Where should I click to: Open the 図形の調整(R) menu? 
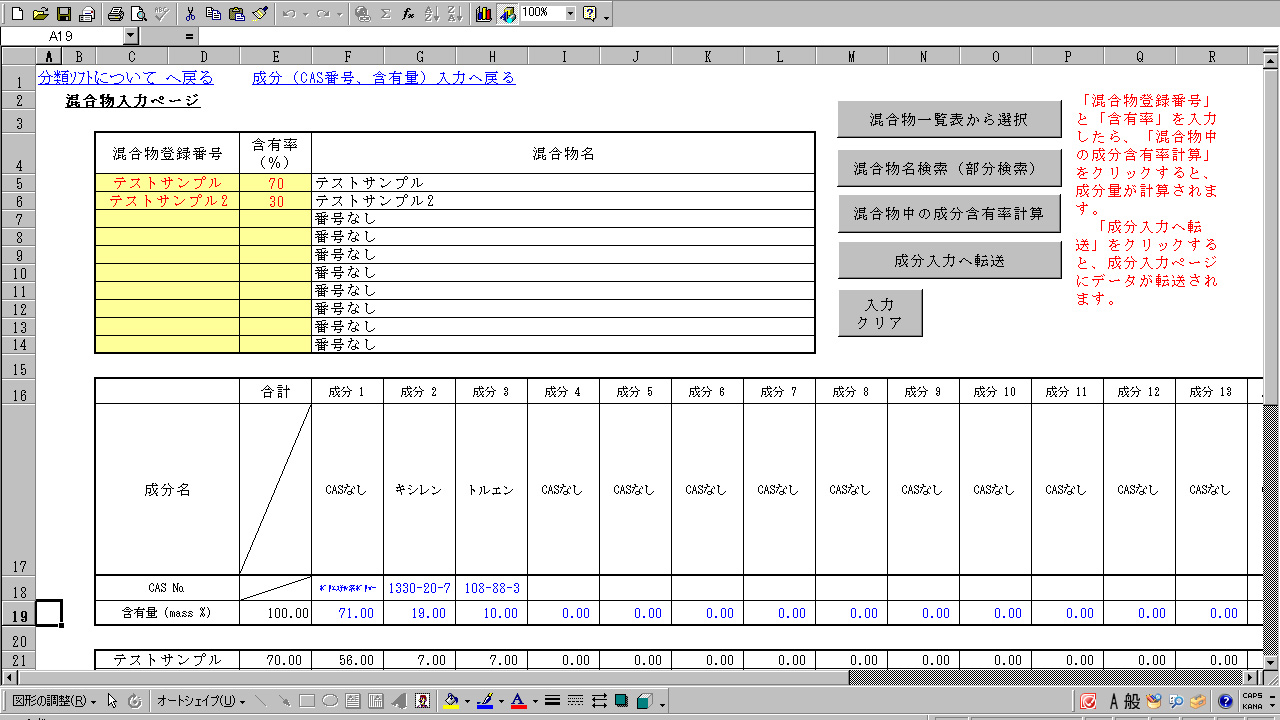pos(53,701)
